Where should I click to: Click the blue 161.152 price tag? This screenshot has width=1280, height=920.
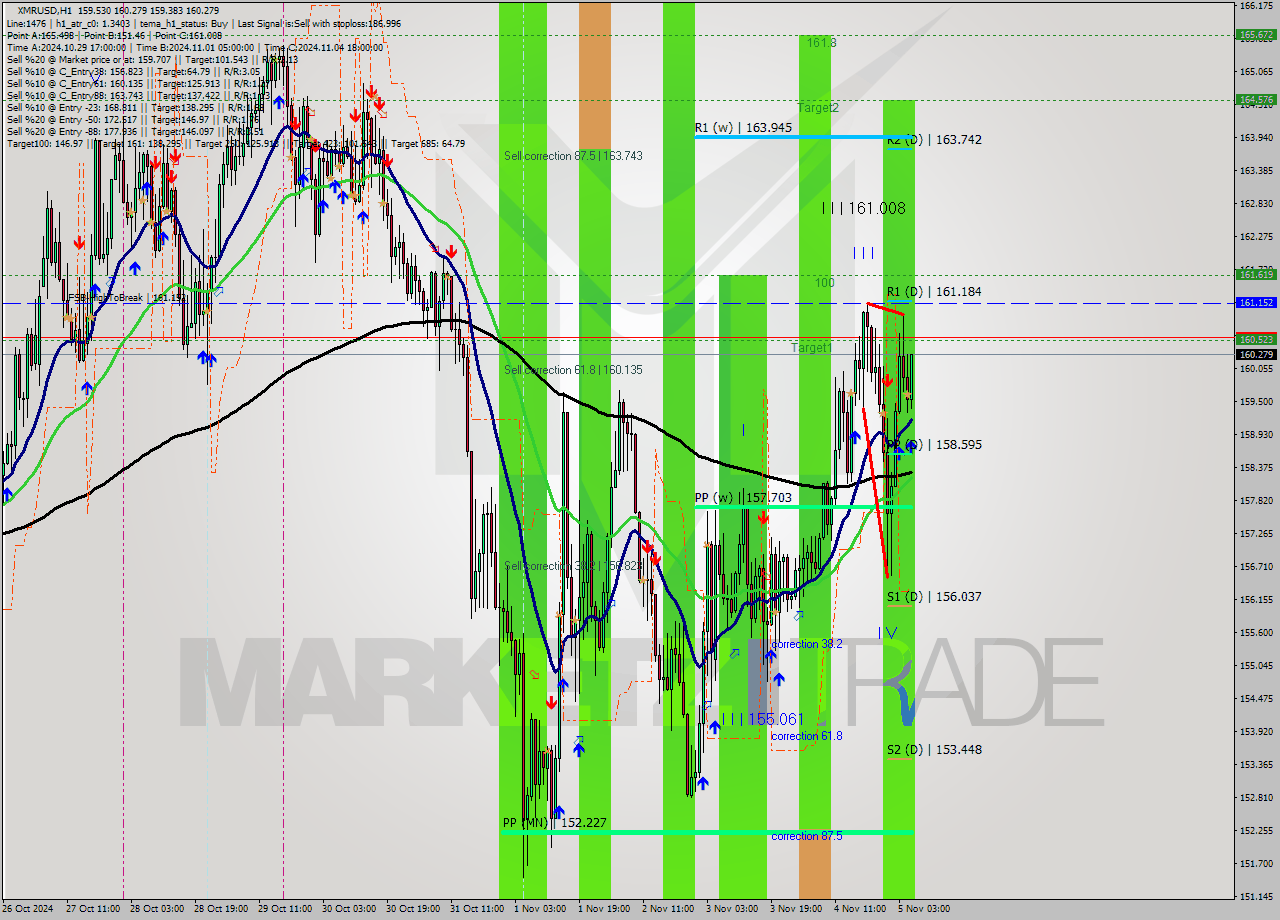tap(1256, 302)
